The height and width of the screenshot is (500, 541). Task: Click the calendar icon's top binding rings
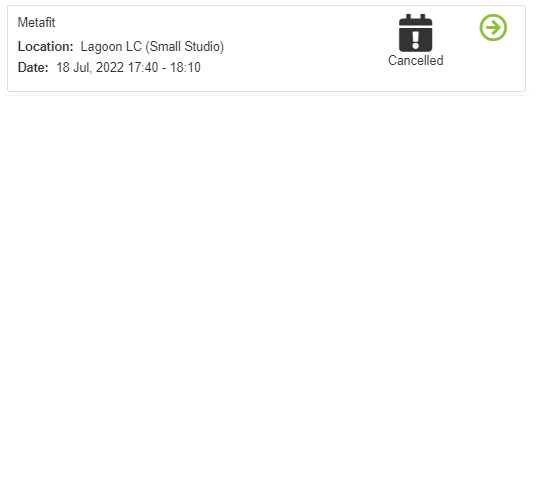pos(415,17)
